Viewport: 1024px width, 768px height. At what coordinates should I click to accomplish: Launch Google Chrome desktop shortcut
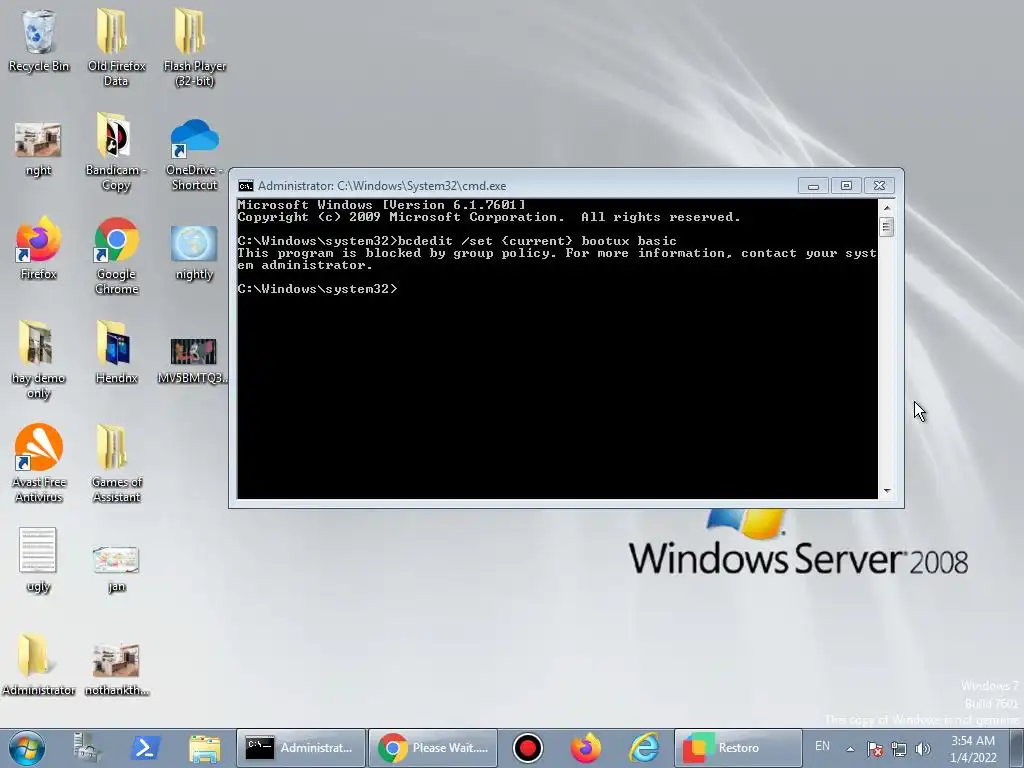(x=116, y=256)
